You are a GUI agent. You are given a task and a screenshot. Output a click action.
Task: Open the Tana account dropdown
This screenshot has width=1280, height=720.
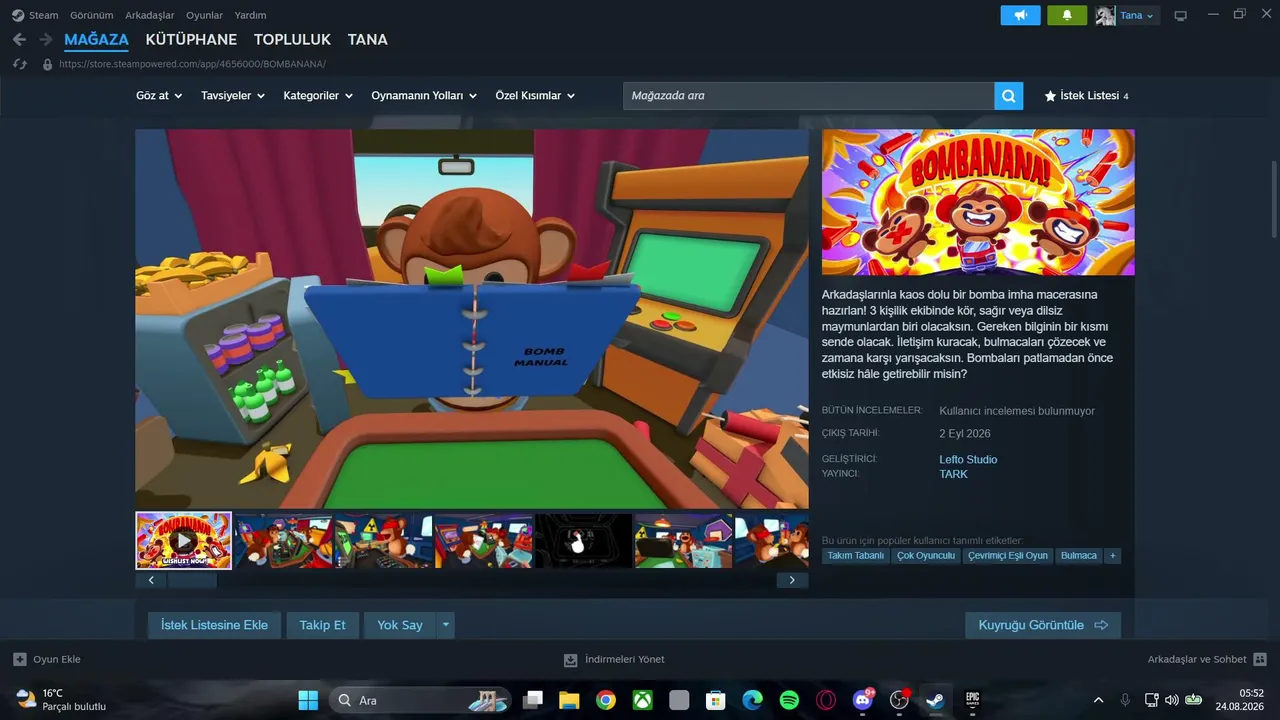(x=1137, y=15)
